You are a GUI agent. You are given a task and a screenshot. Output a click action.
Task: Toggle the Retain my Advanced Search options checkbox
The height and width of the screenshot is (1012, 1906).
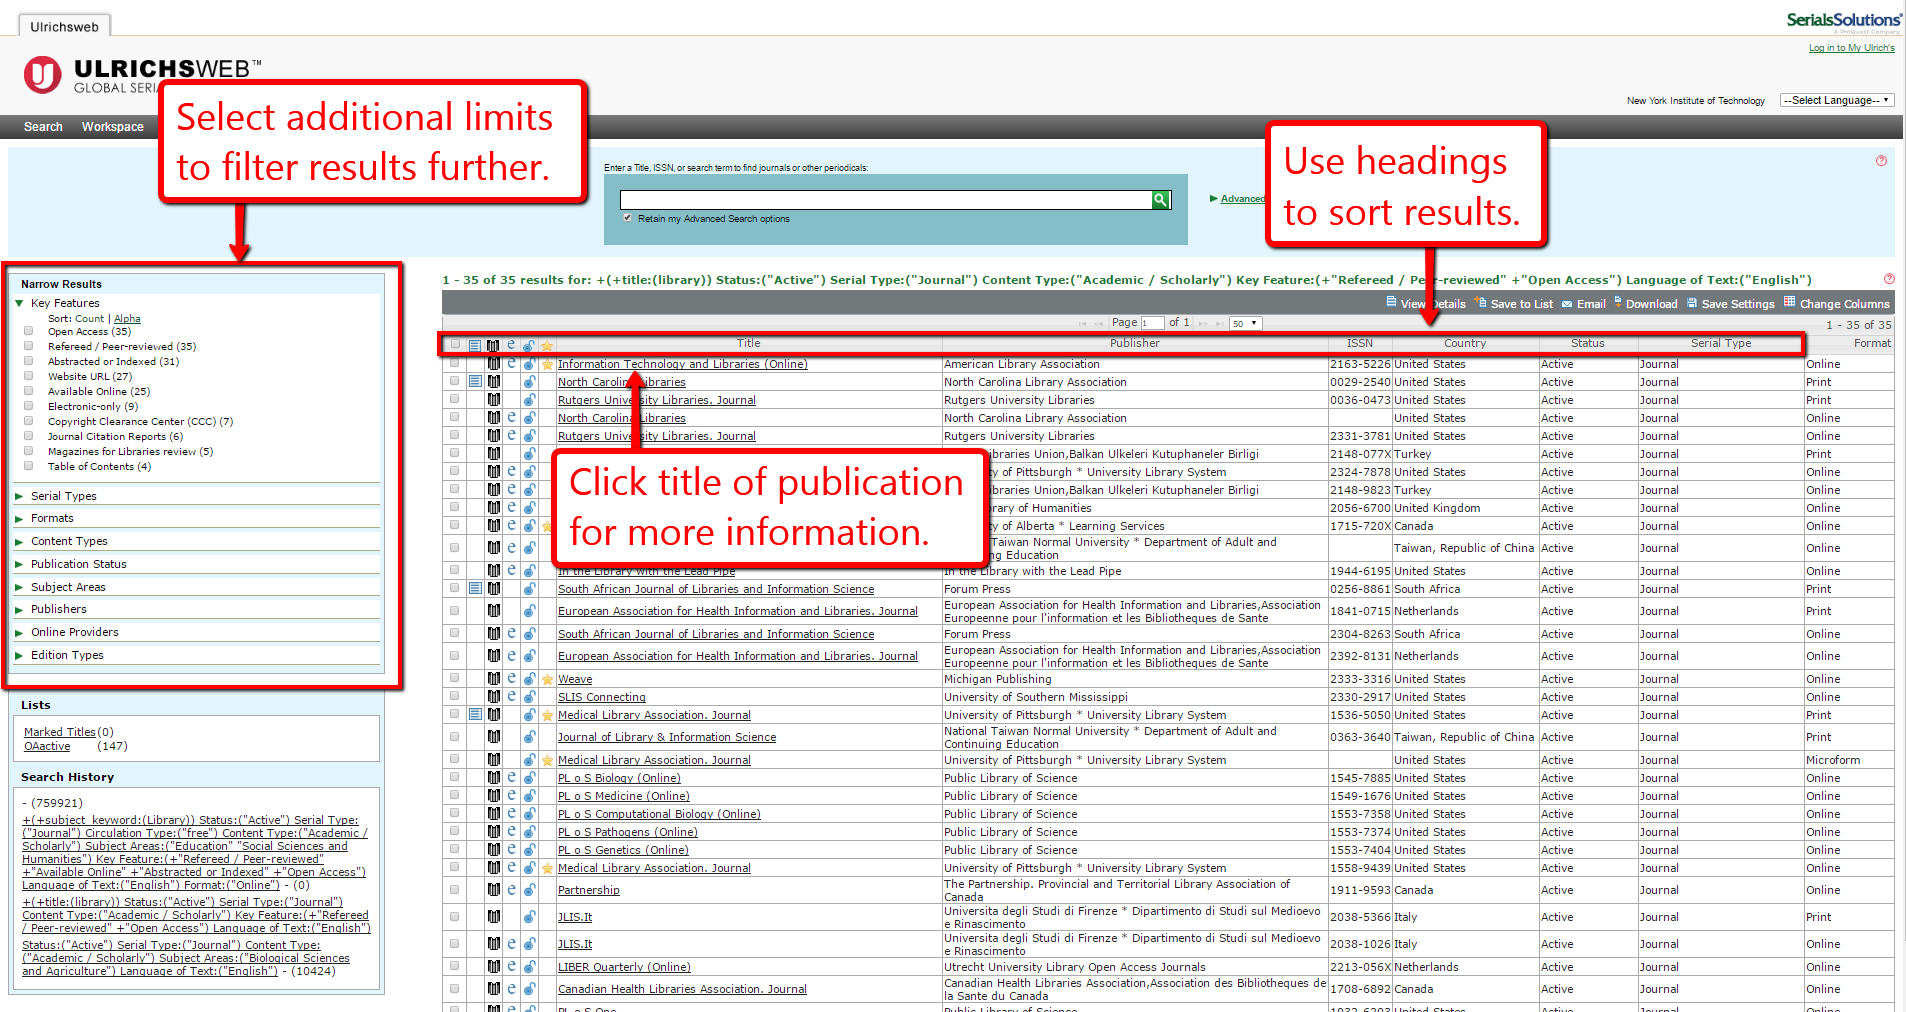coord(627,218)
